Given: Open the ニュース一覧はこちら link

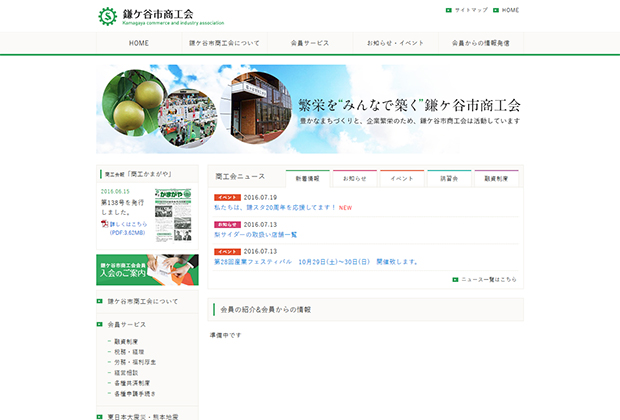Looking at the screenshot, I should tap(489, 279).
